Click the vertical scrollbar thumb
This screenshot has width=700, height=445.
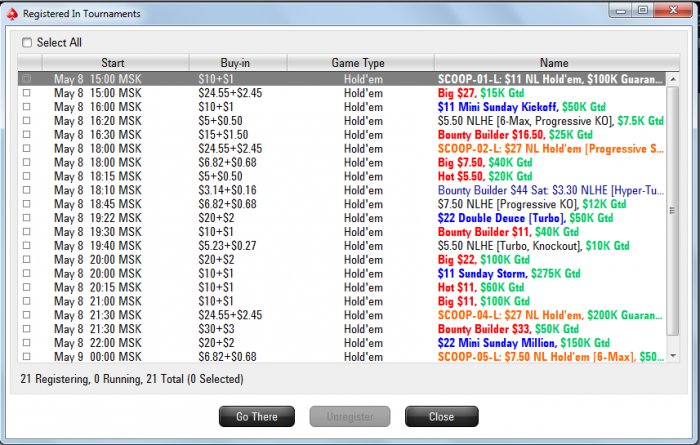(673, 211)
